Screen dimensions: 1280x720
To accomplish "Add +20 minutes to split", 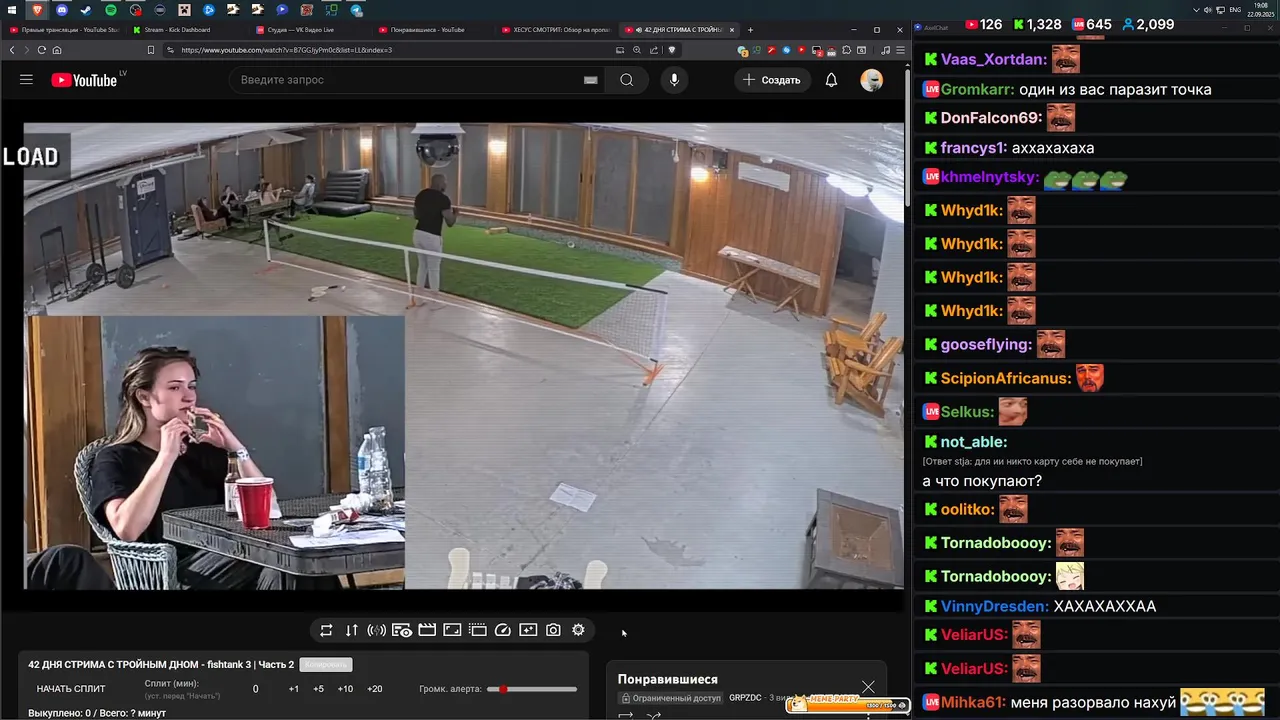I will (x=375, y=689).
